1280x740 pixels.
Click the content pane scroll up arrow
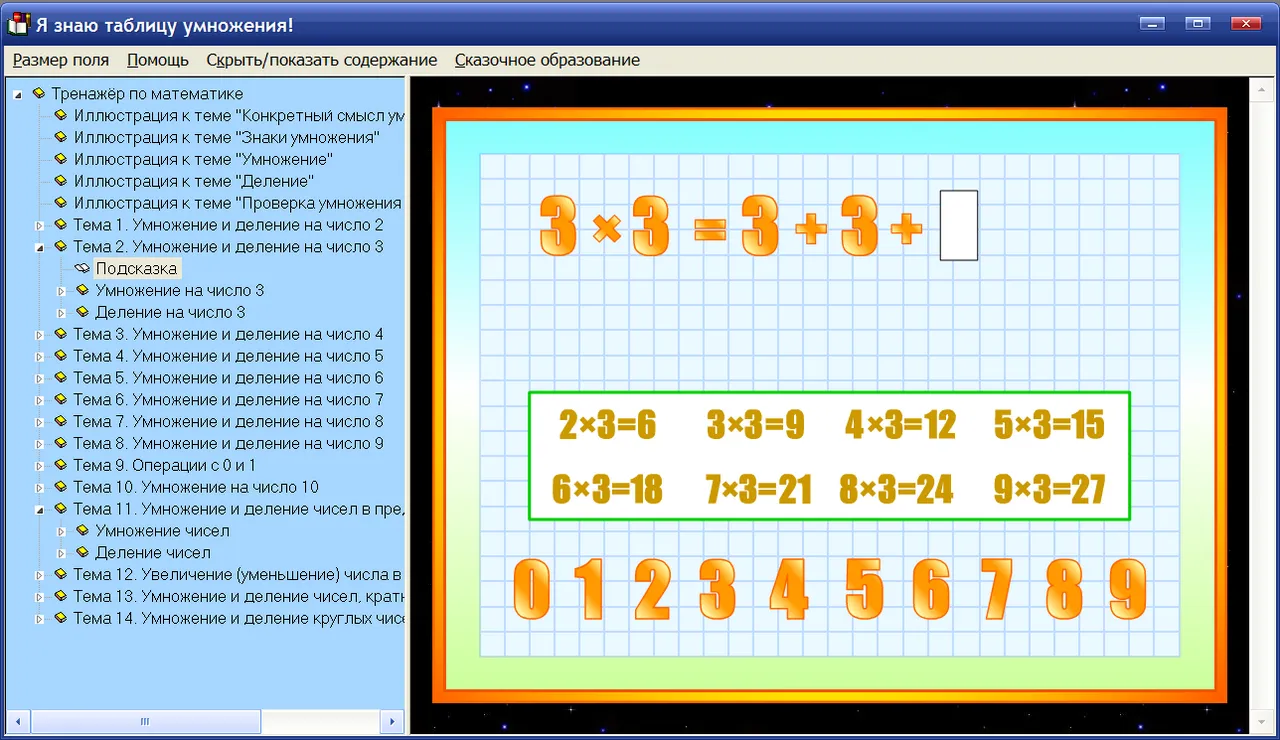point(1260,89)
